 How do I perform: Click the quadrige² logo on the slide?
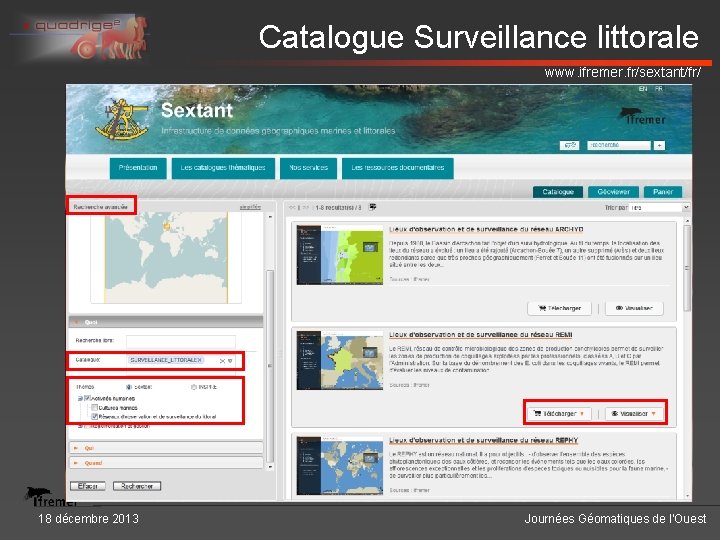click(x=79, y=37)
